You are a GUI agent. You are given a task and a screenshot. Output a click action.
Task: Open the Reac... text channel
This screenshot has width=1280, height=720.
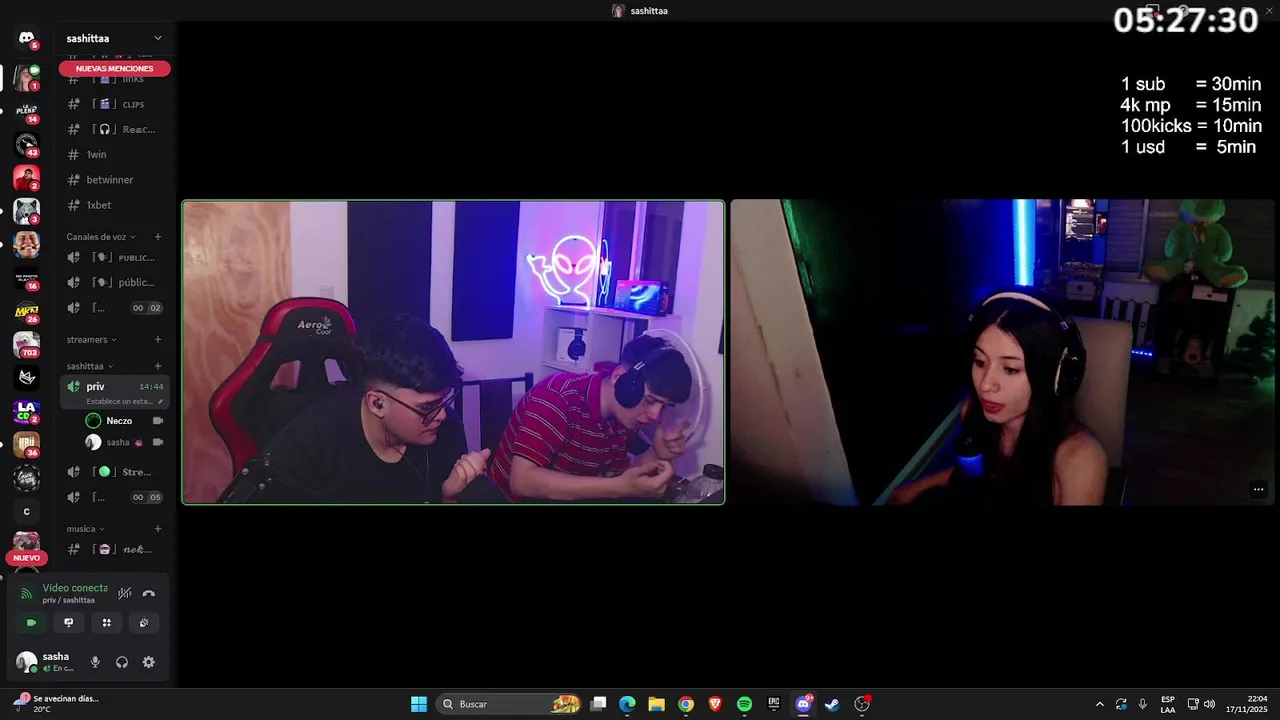(x=113, y=129)
